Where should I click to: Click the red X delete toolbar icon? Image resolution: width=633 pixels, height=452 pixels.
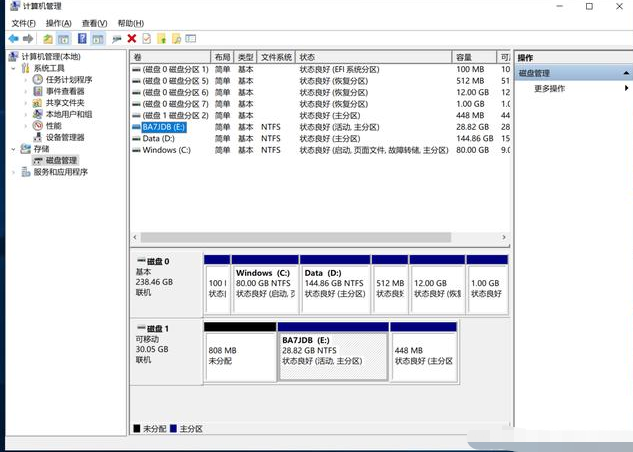point(132,39)
